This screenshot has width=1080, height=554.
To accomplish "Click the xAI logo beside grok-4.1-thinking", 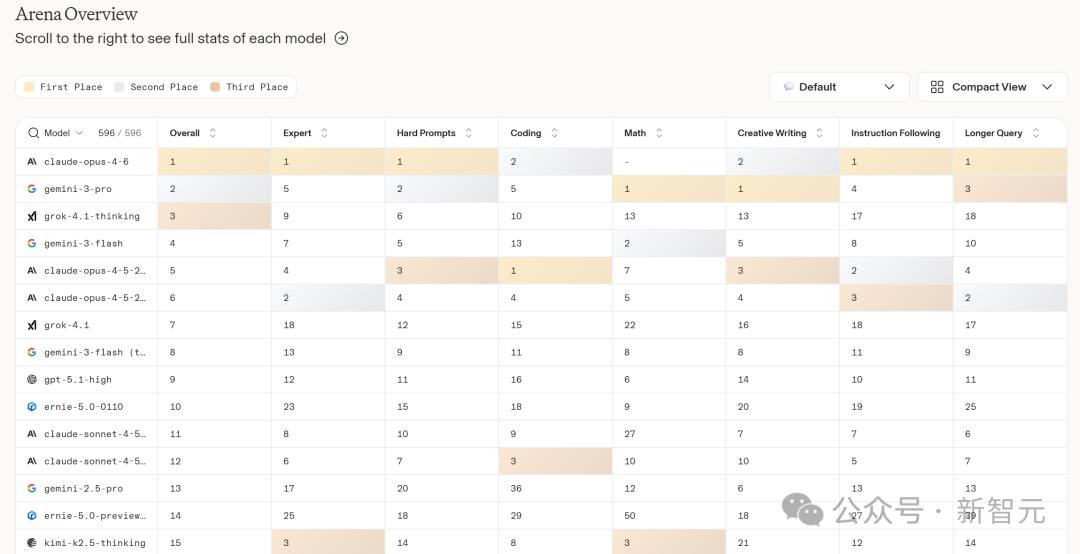I will tap(32, 216).
